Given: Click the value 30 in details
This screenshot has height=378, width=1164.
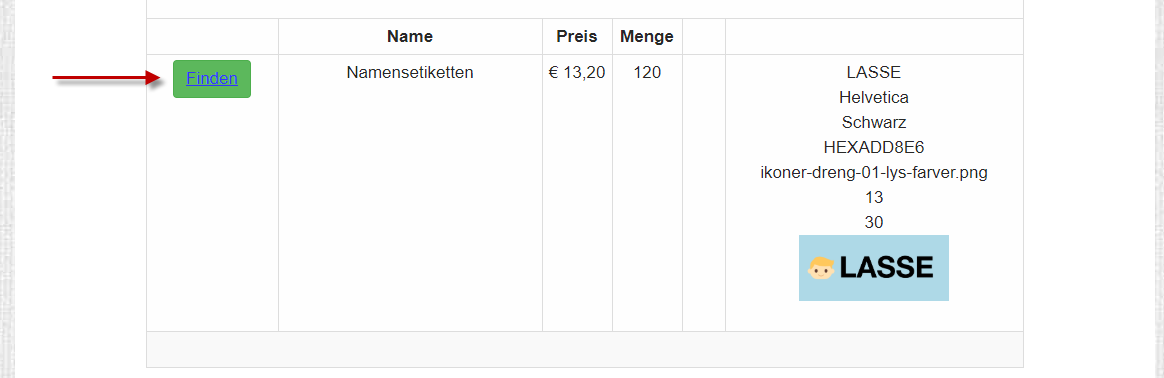Looking at the screenshot, I should tap(874, 222).
